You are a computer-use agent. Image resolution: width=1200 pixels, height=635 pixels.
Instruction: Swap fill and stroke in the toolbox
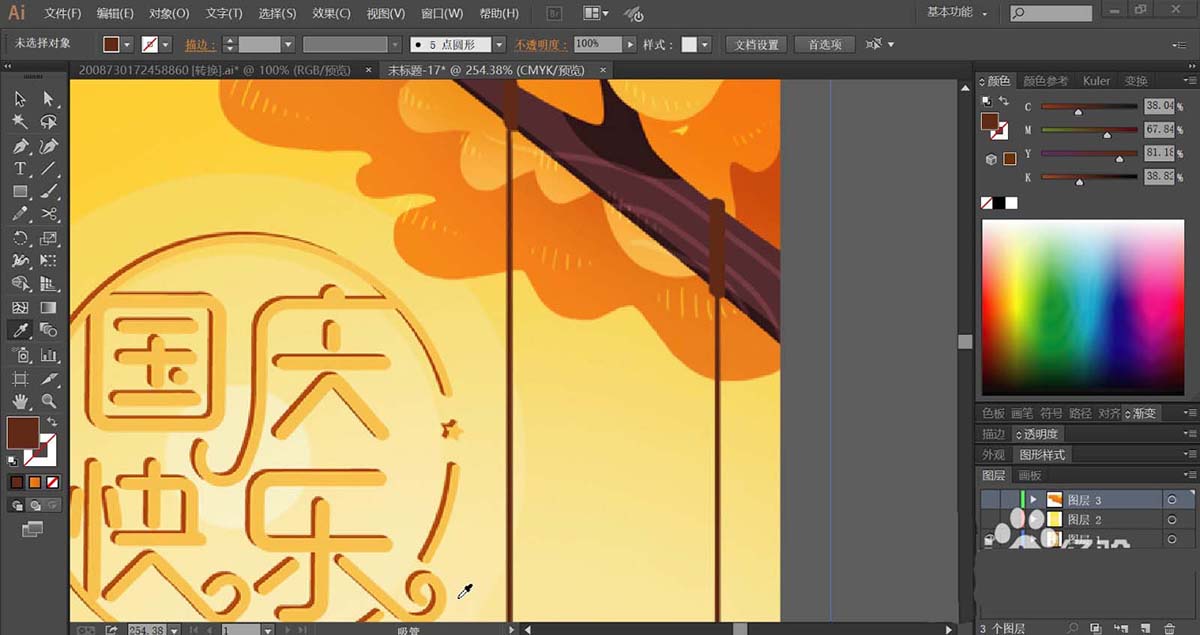point(50,423)
